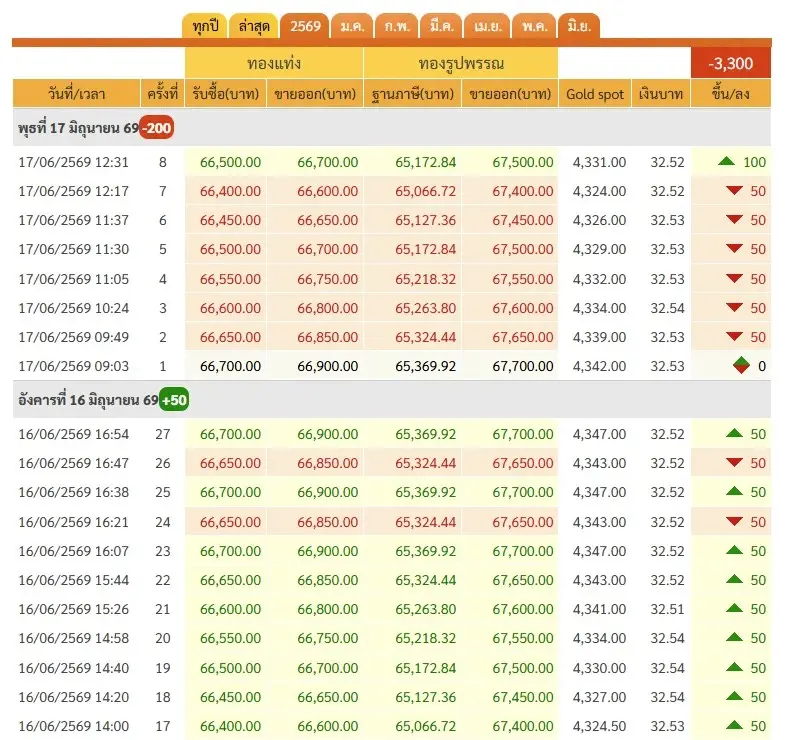785x740 pixels.
Task: Click the วันที่/เวลา column header
Action: 76,94
